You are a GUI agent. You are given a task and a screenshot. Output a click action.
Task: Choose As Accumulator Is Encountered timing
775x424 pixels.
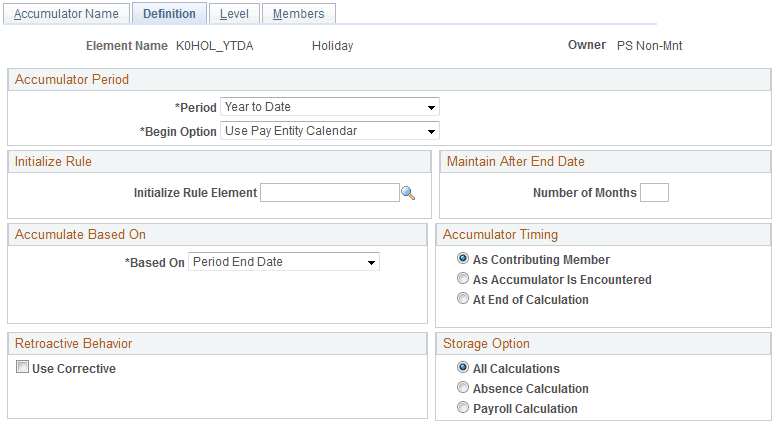pyautogui.click(x=462, y=280)
